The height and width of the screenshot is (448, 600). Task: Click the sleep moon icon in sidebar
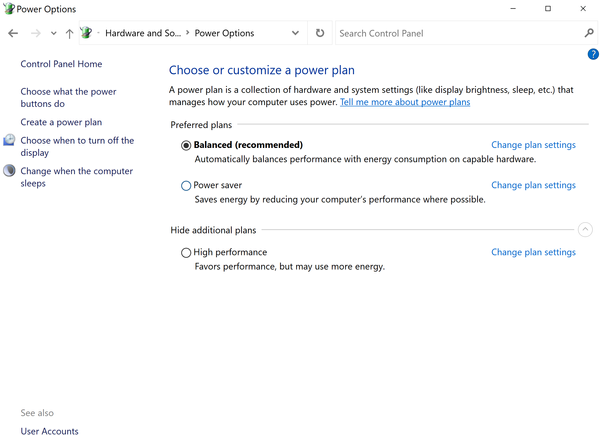(9, 170)
